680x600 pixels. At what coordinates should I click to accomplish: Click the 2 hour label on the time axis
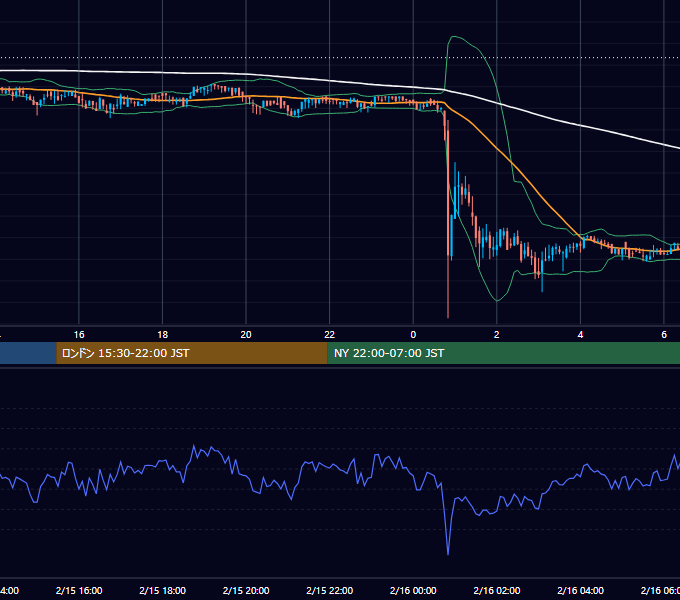[497, 334]
